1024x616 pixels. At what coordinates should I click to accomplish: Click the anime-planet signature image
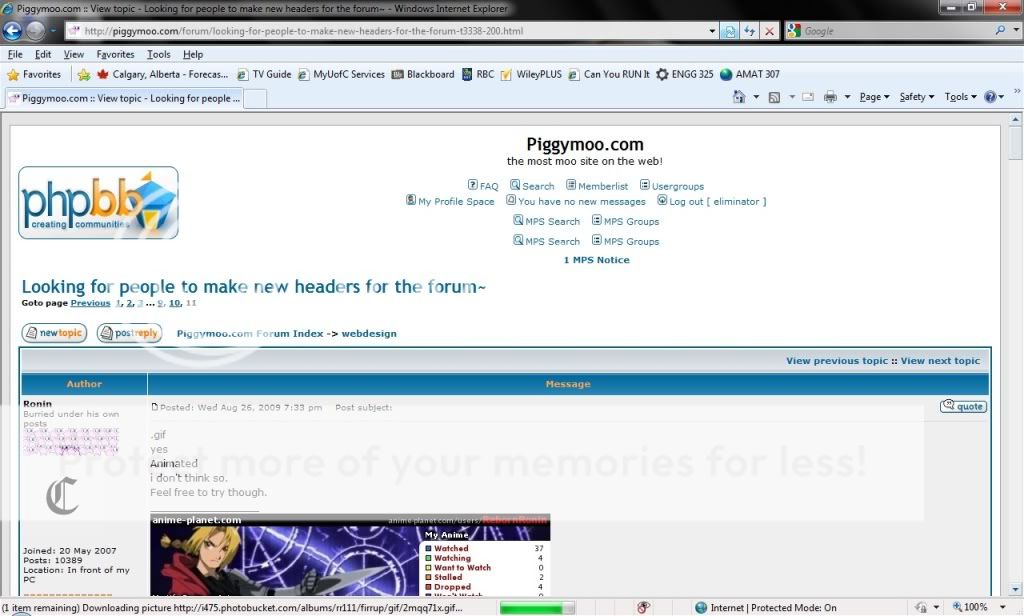click(350, 555)
